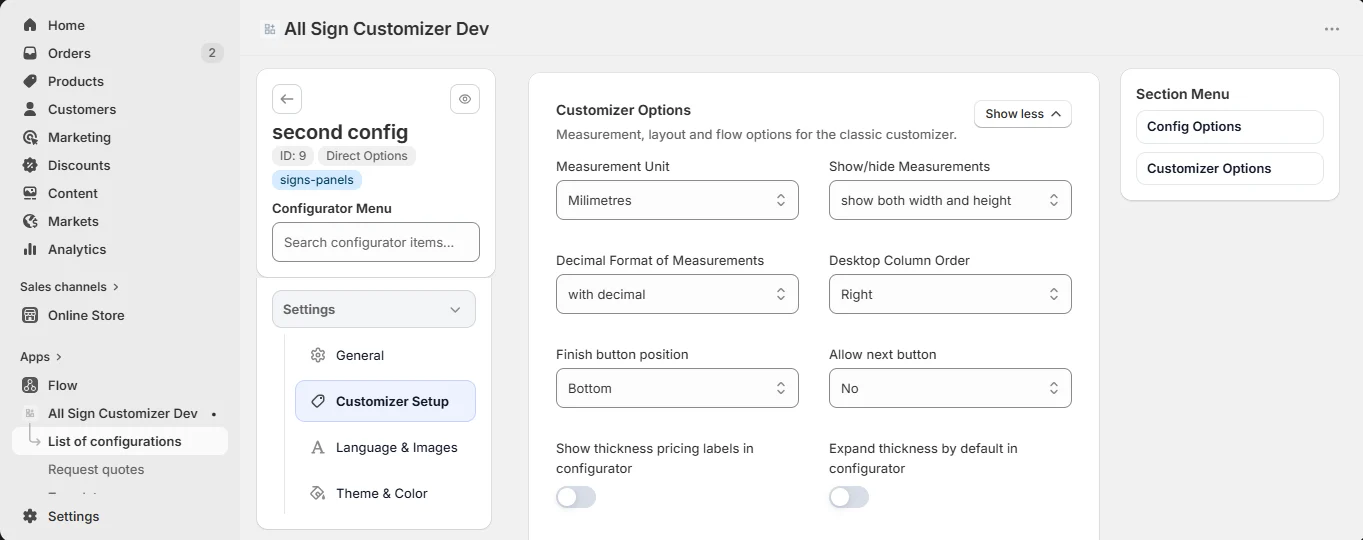Click the Home house icon
The height and width of the screenshot is (540, 1363).
(30, 25)
